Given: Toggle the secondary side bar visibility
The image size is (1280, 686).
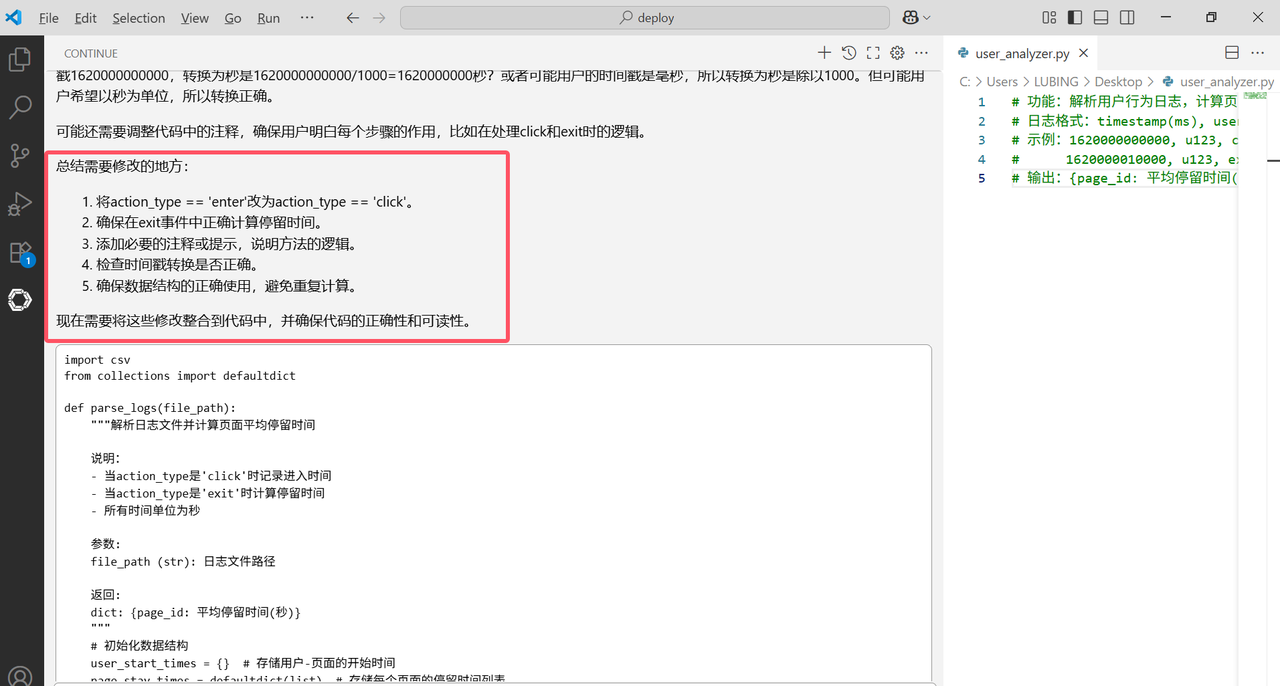Looking at the screenshot, I should 1127,18.
